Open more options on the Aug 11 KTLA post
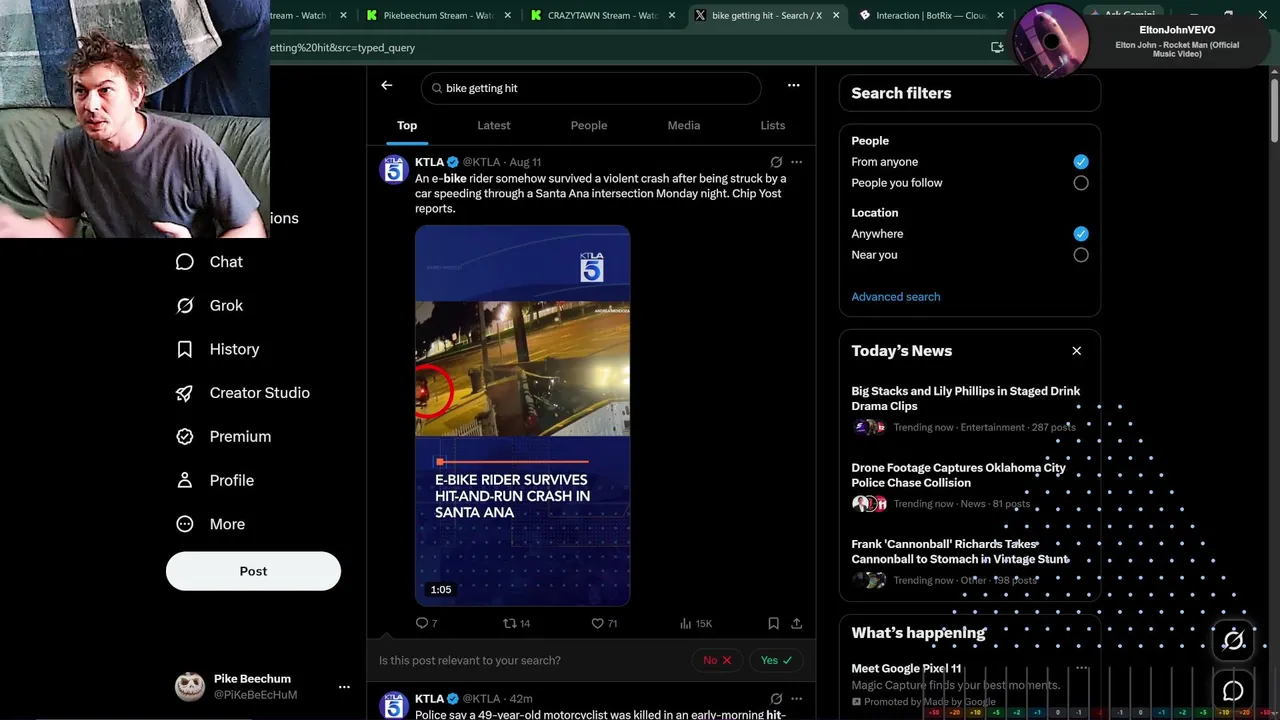The image size is (1280, 720). click(797, 162)
